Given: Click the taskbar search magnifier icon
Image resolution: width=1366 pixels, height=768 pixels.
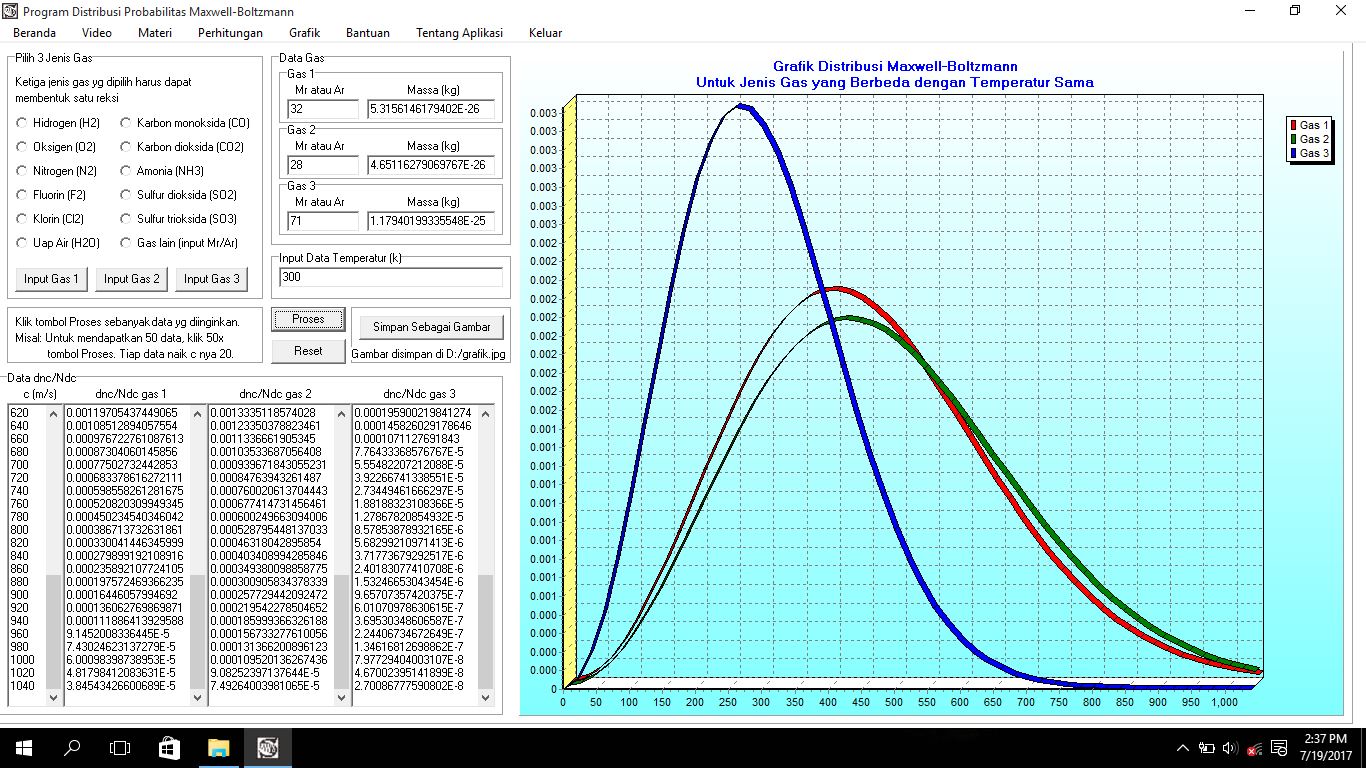Looking at the screenshot, I should coord(72,747).
